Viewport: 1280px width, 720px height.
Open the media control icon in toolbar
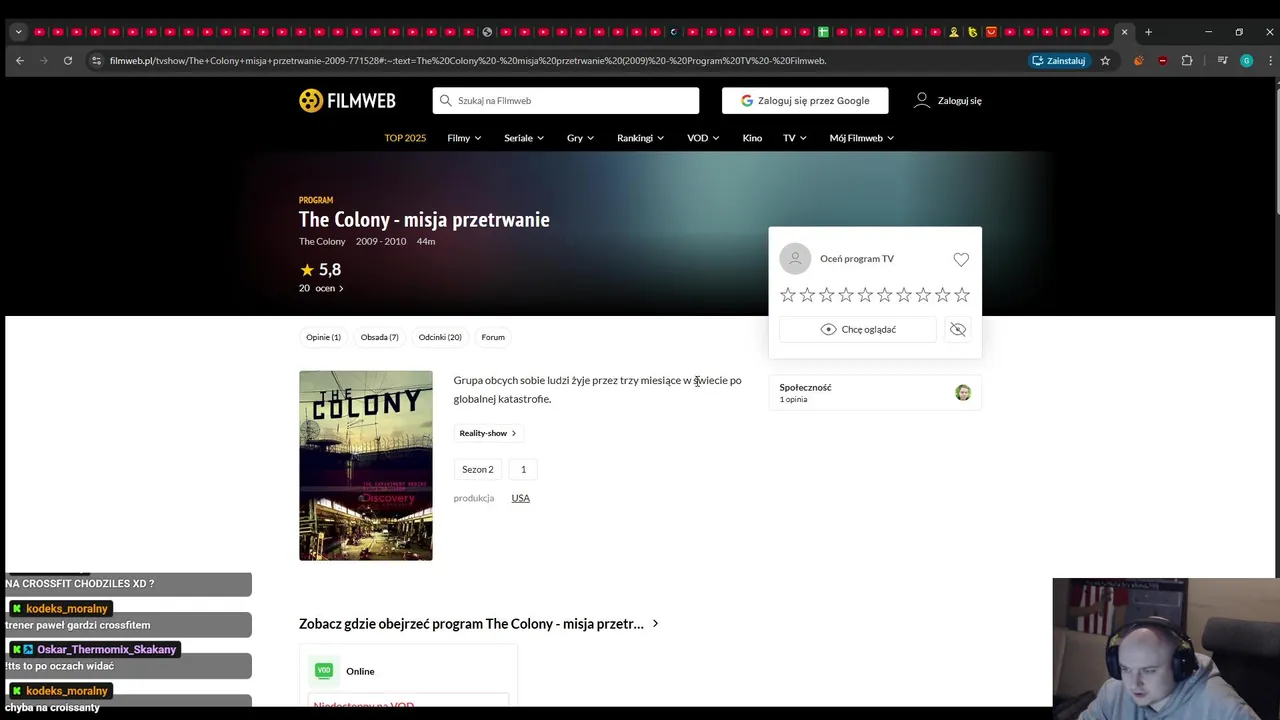[x=1222, y=60]
